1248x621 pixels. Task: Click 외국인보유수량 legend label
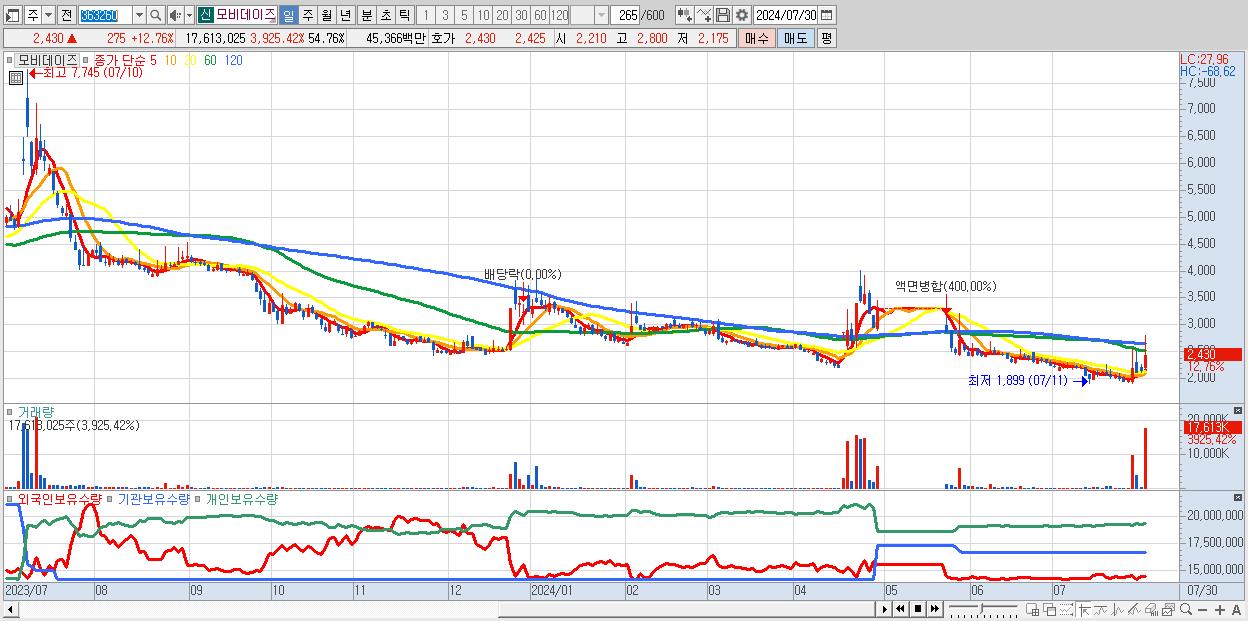tap(59, 498)
